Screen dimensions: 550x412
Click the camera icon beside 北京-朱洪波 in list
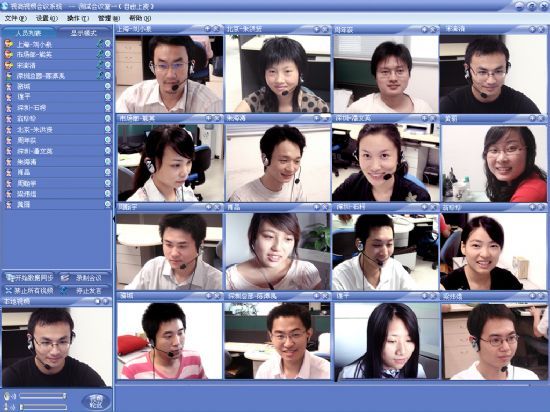[x=108, y=129]
